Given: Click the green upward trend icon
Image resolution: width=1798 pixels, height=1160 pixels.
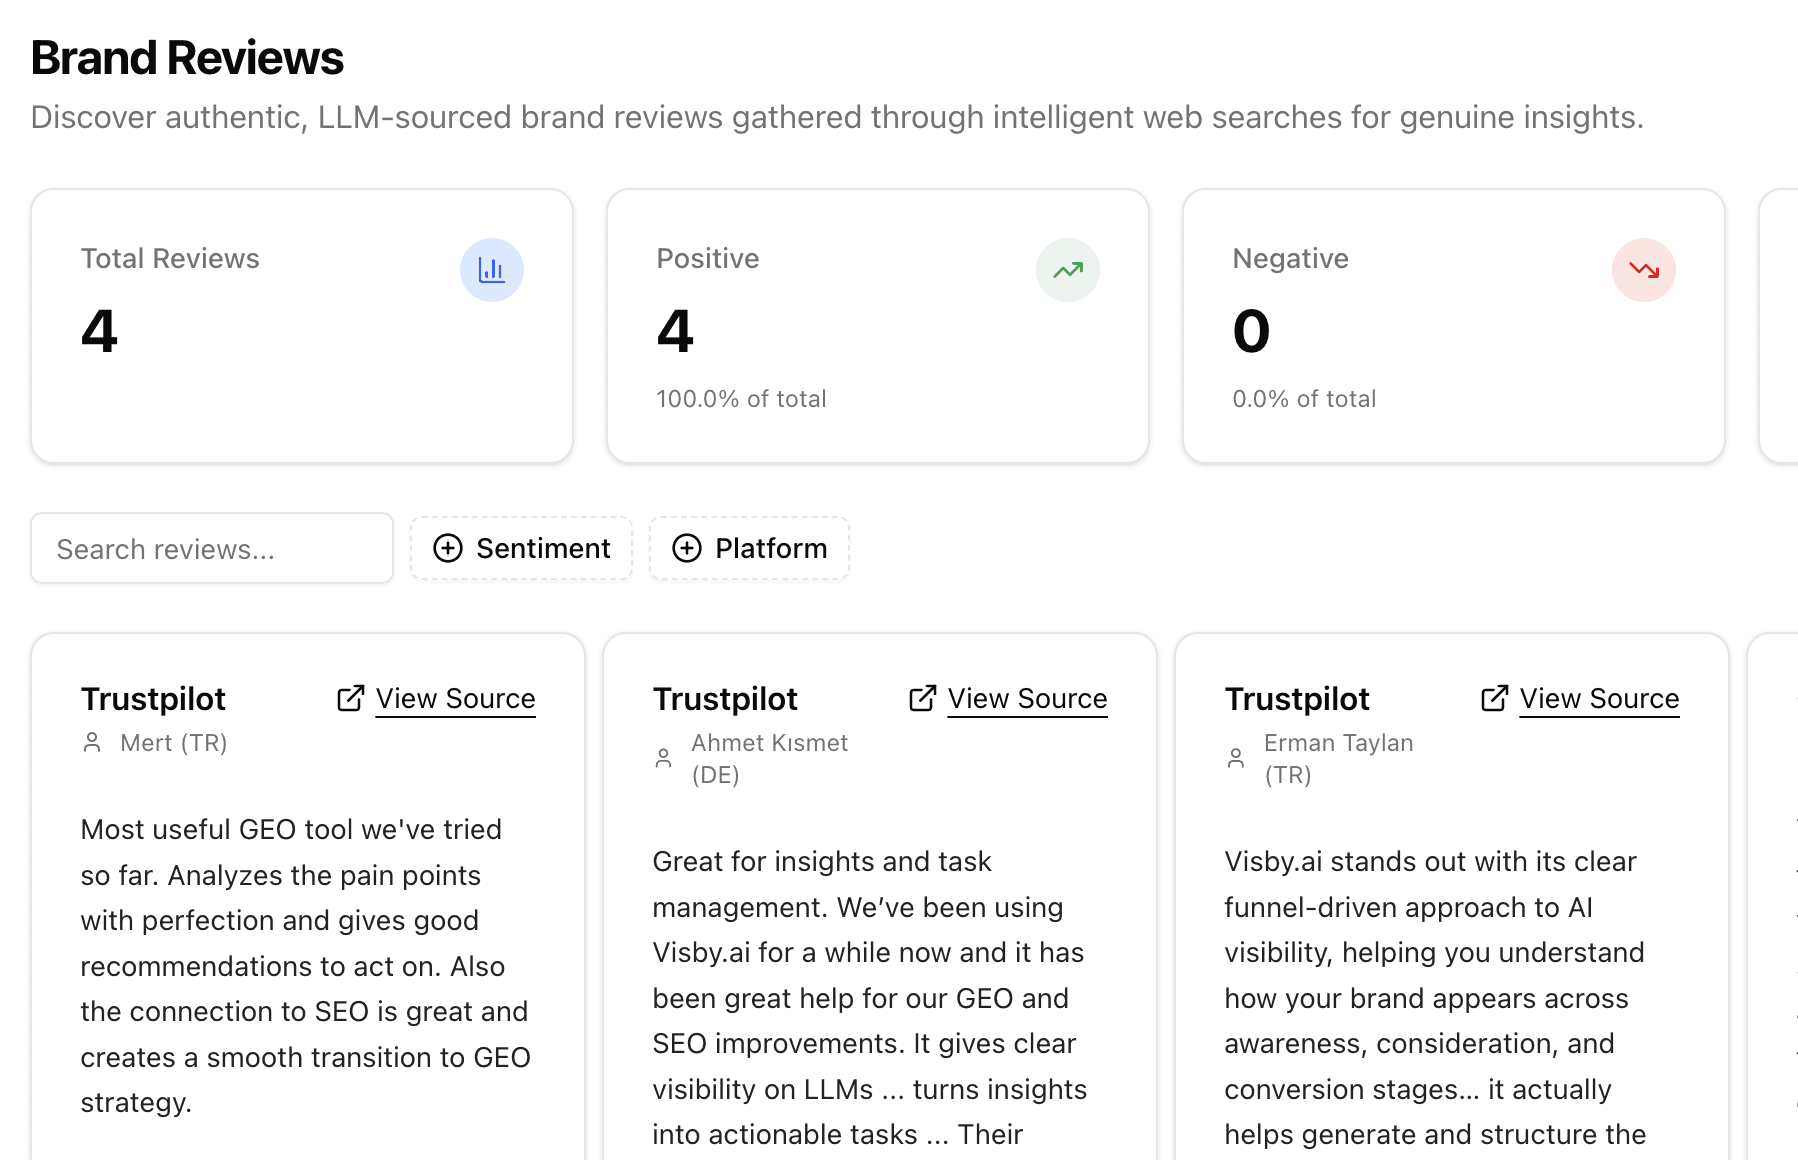Looking at the screenshot, I should point(1067,270).
